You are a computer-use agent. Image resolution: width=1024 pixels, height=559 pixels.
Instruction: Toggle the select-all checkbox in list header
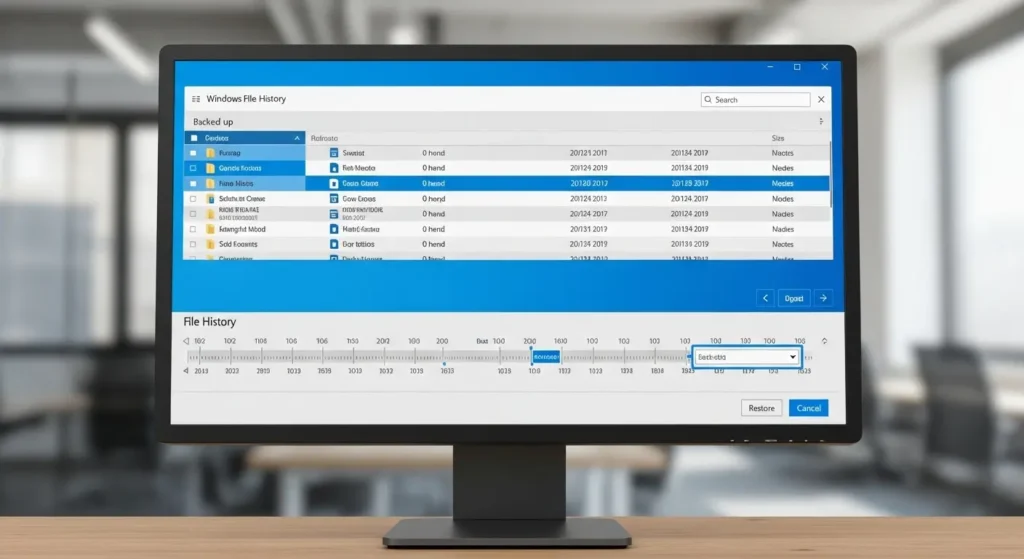[194, 138]
